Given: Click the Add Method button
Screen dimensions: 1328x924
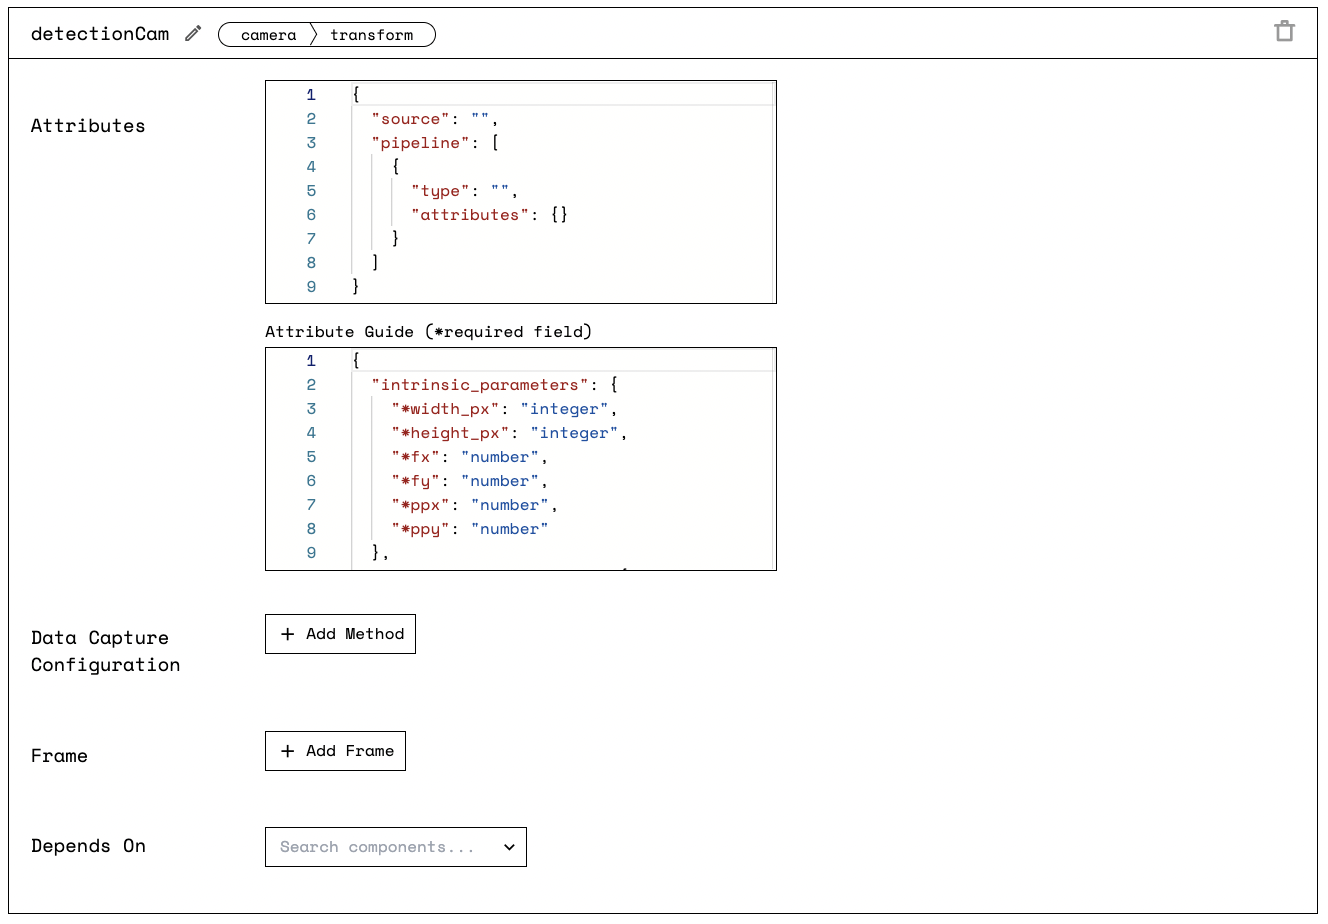Looking at the screenshot, I should click(340, 634).
